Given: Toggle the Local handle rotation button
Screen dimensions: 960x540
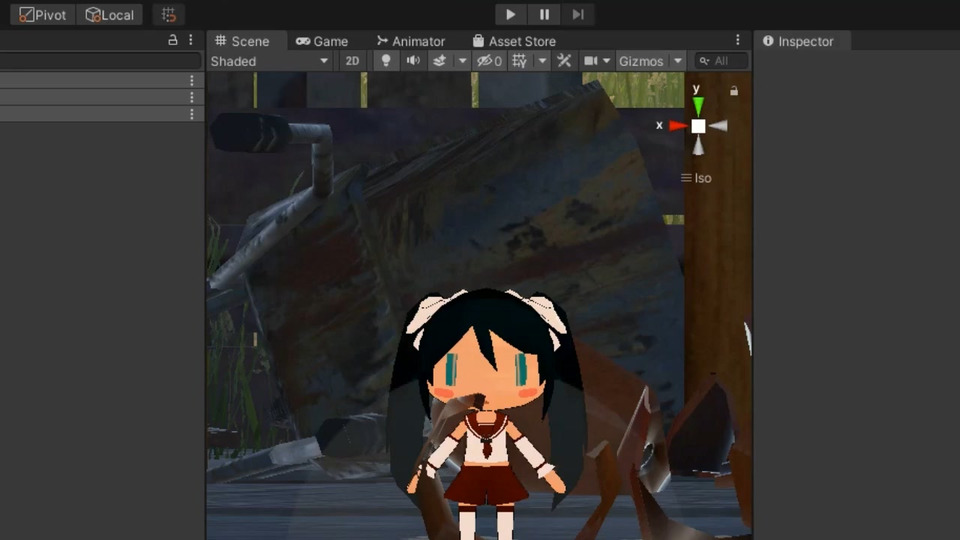Looking at the screenshot, I should click(x=110, y=15).
